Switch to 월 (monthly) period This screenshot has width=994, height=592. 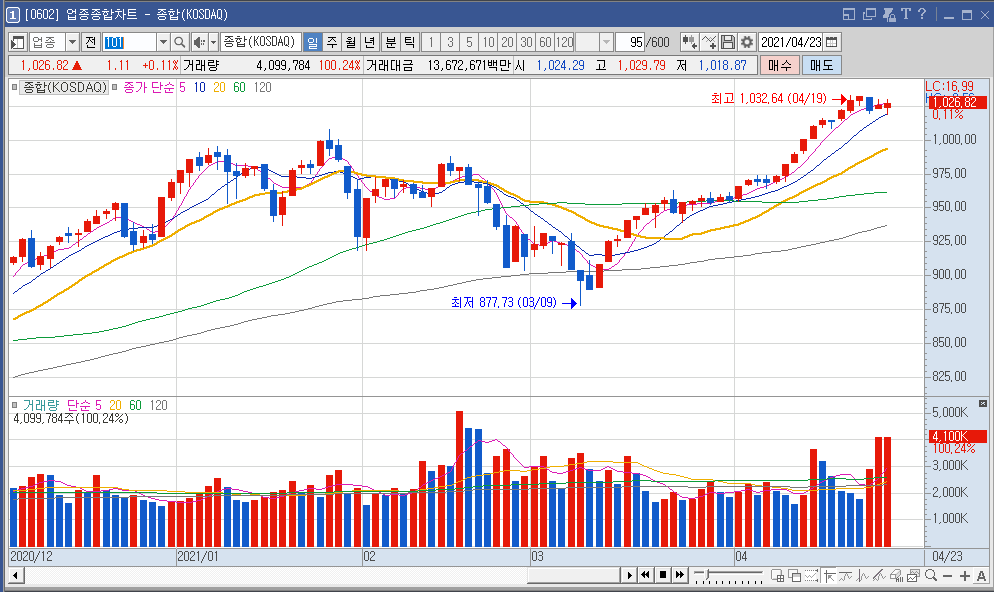pos(351,42)
